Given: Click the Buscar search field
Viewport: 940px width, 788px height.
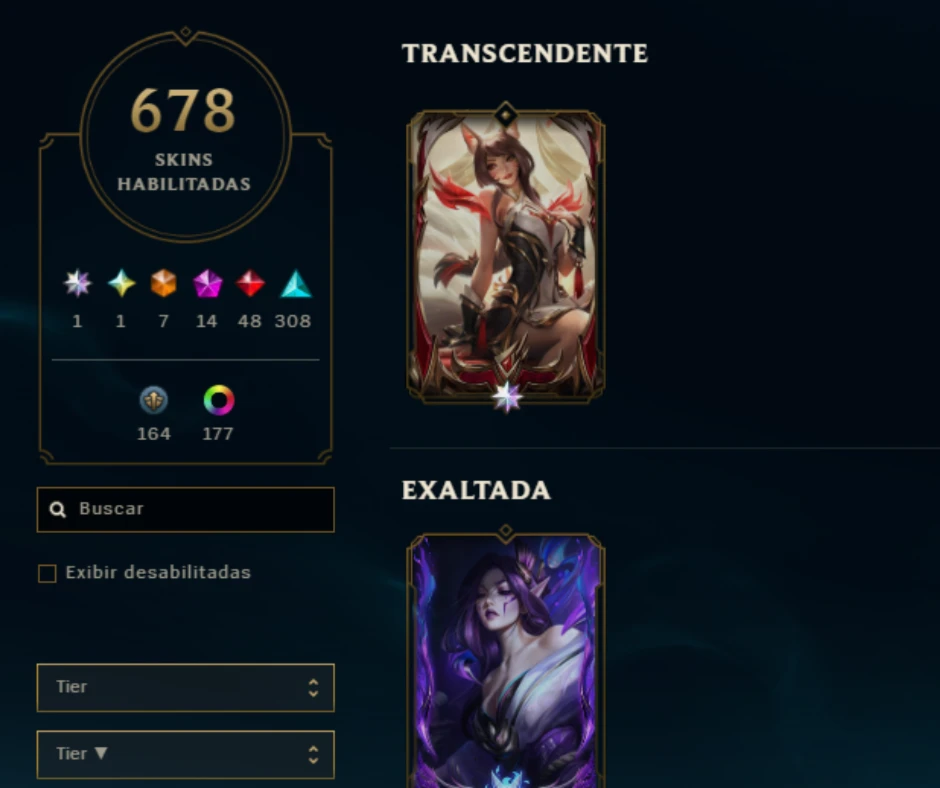Looking at the screenshot, I should [185, 510].
